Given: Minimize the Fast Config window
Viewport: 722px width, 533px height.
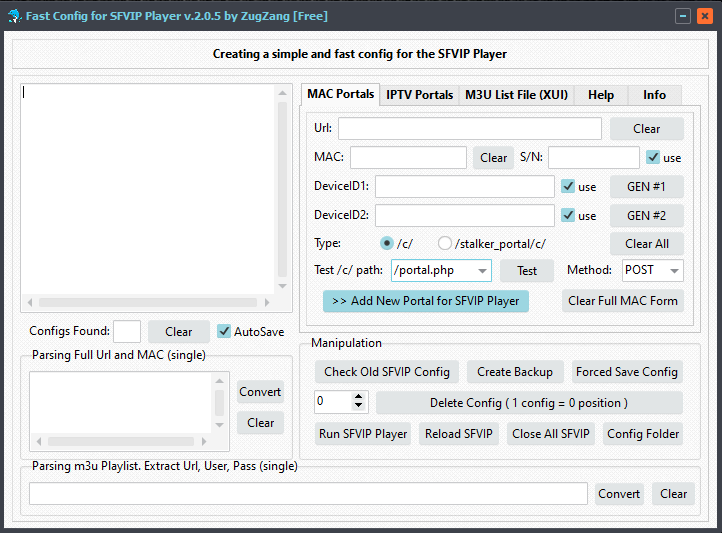Looking at the screenshot, I should pyautogui.click(x=682, y=16).
